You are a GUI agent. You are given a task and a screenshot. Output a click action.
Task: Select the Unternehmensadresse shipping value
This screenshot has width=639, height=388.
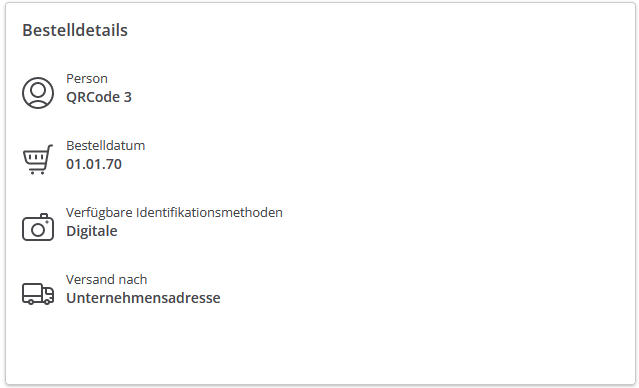pyautogui.click(x=143, y=298)
